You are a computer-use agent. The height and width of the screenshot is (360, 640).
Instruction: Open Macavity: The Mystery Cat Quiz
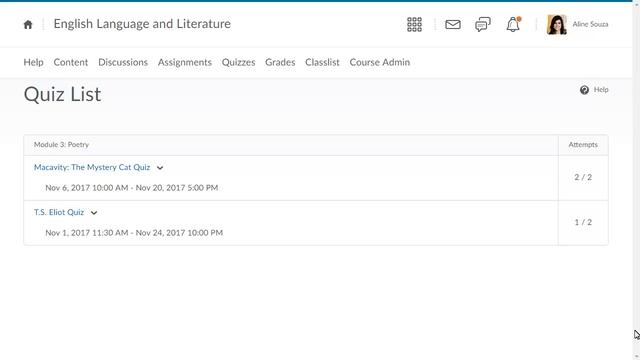[92, 167]
